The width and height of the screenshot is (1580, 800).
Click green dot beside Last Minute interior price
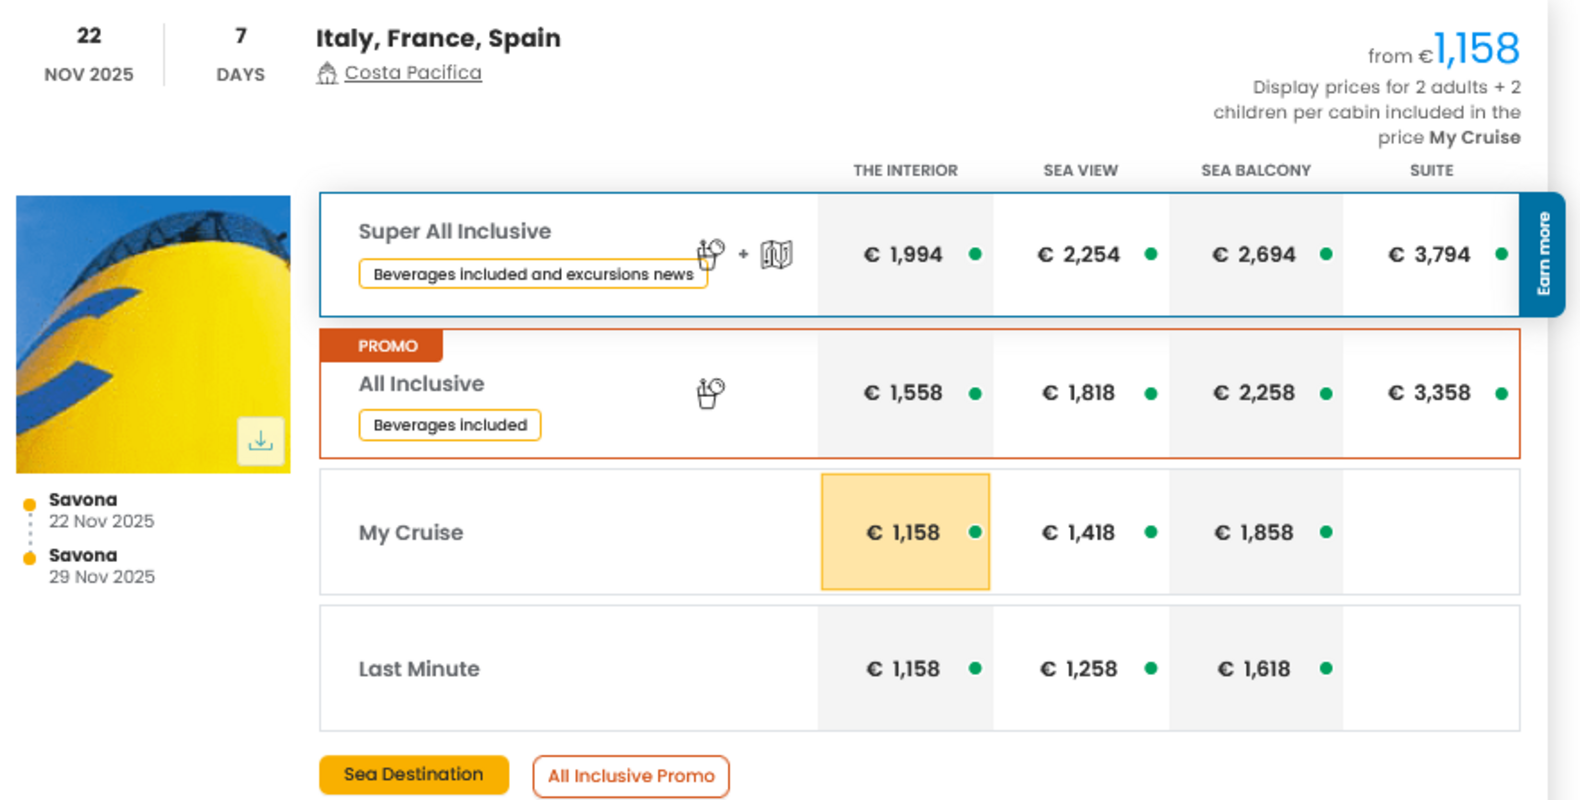[975, 668]
